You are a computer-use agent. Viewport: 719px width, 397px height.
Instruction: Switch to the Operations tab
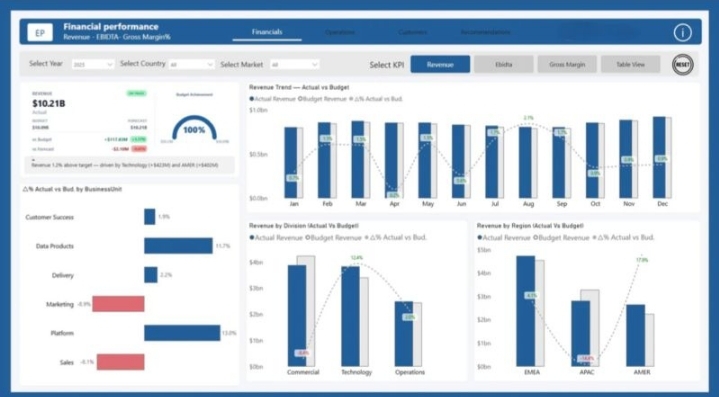click(340, 32)
